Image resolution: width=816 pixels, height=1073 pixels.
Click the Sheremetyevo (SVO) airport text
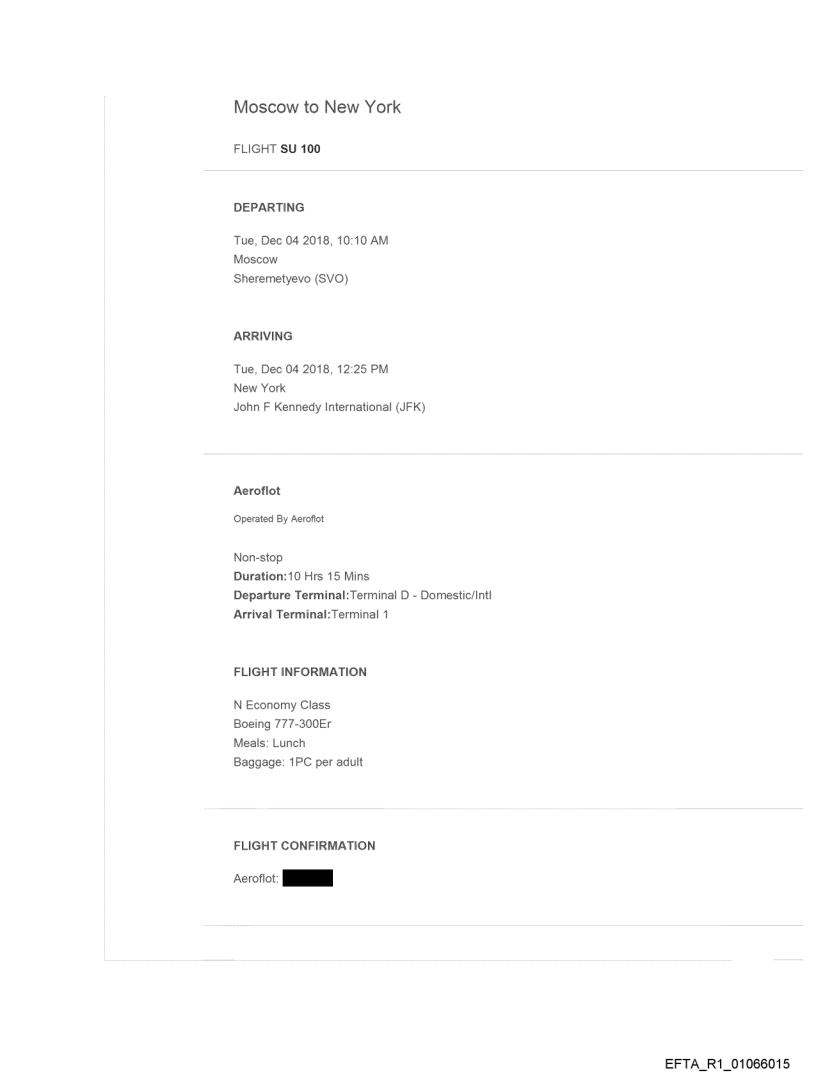pos(290,276)
